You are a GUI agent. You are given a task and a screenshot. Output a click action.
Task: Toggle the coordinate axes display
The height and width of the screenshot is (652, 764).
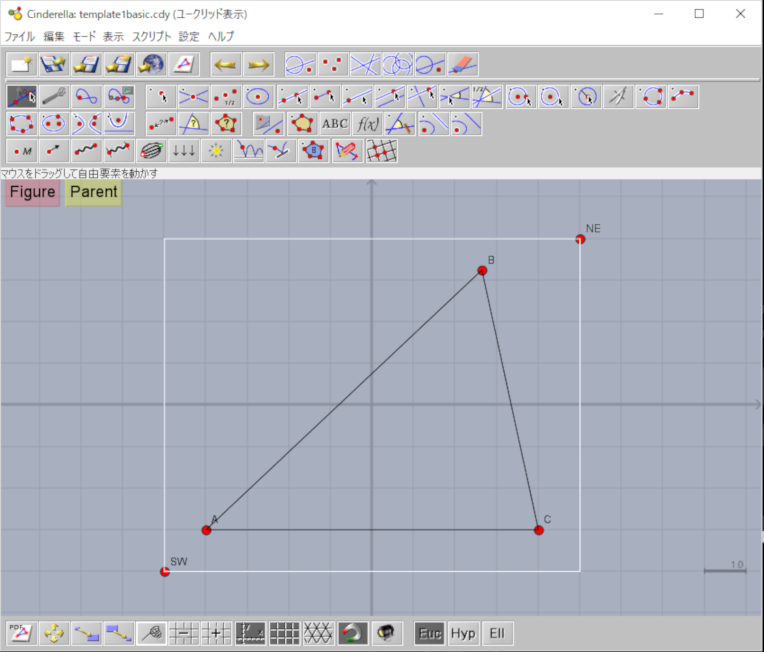coord(250,633)
